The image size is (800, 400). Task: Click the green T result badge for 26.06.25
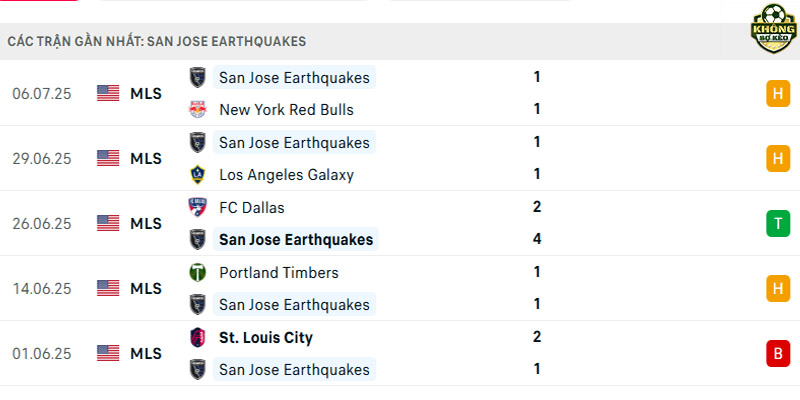click(778, 223)
